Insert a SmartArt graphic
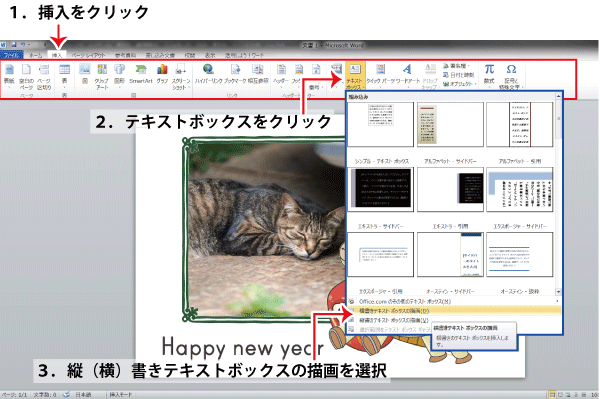Viewport: 600px width, 399px height. (x=141, y=73)
